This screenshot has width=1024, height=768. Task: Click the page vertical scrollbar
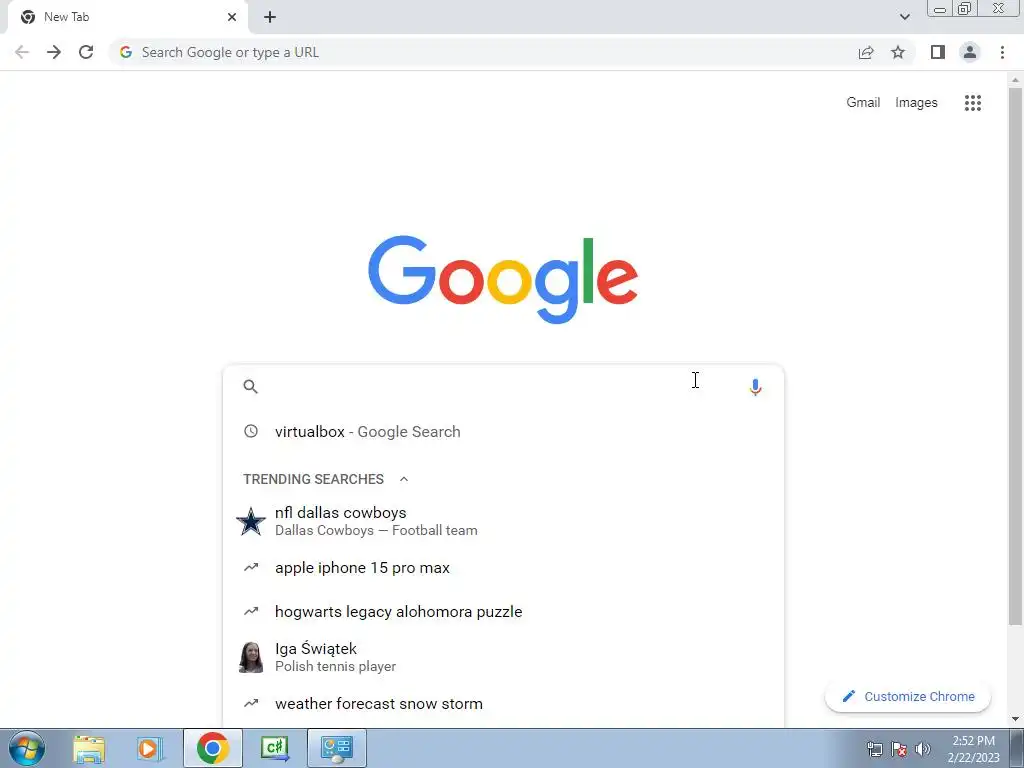1015,357
